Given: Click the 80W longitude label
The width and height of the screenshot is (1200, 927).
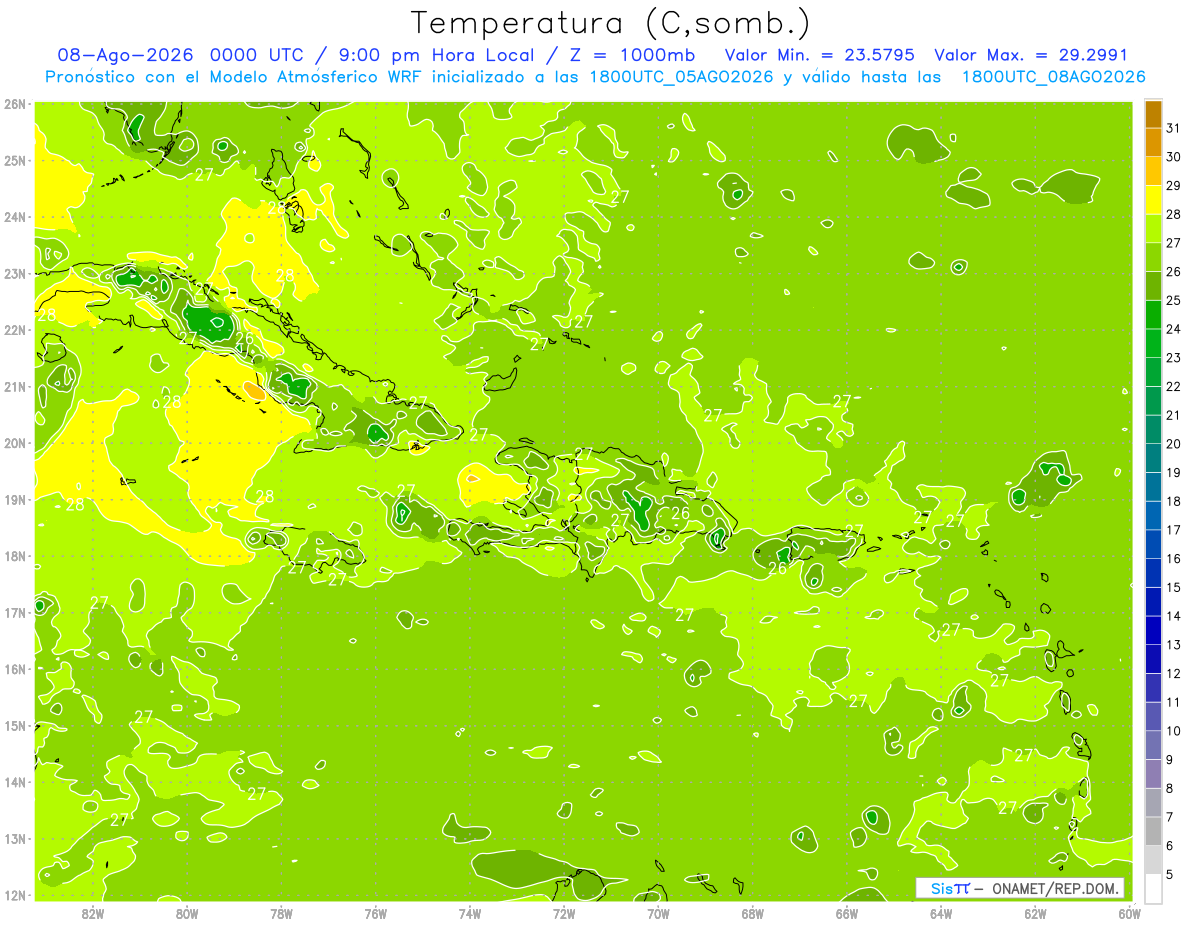Looking at the screenshot, I should point(186,912).
